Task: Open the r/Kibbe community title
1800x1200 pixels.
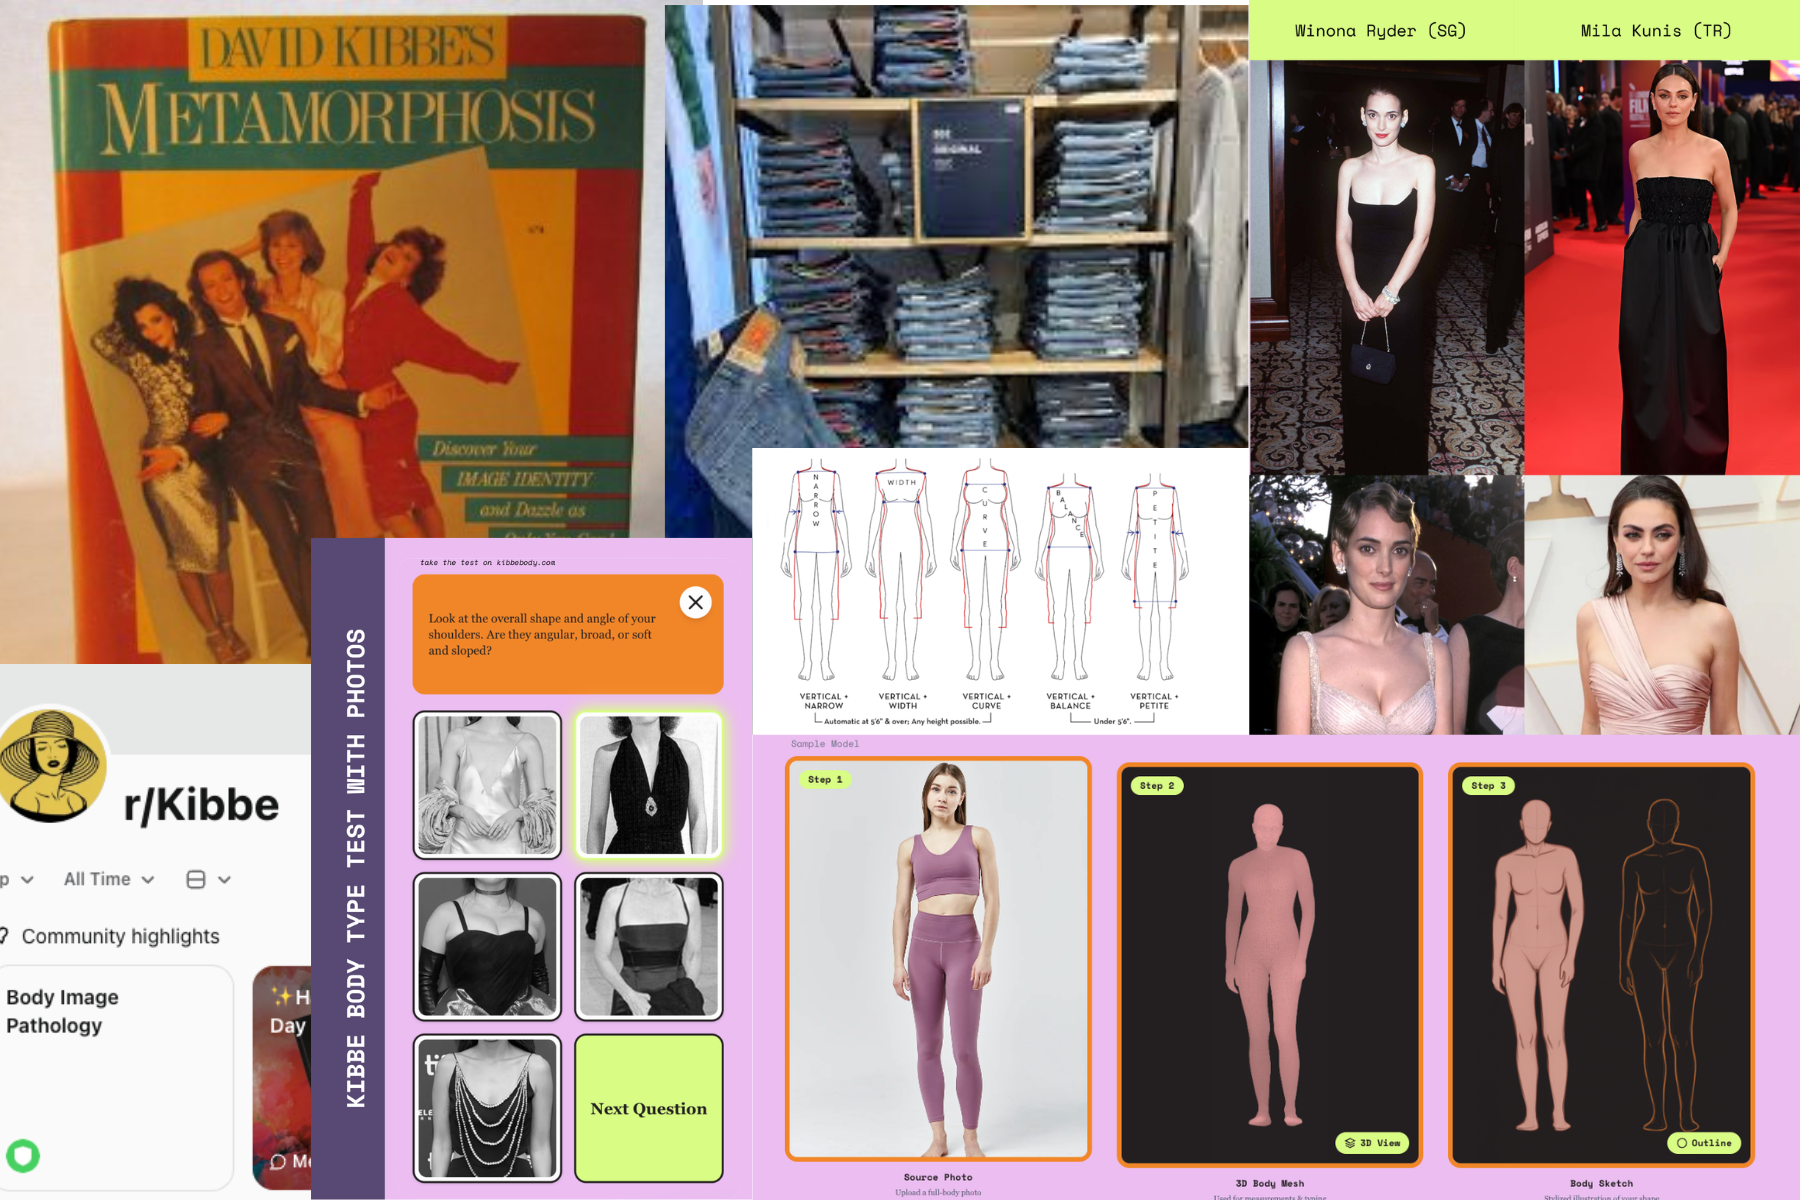Action: point(201,805)
